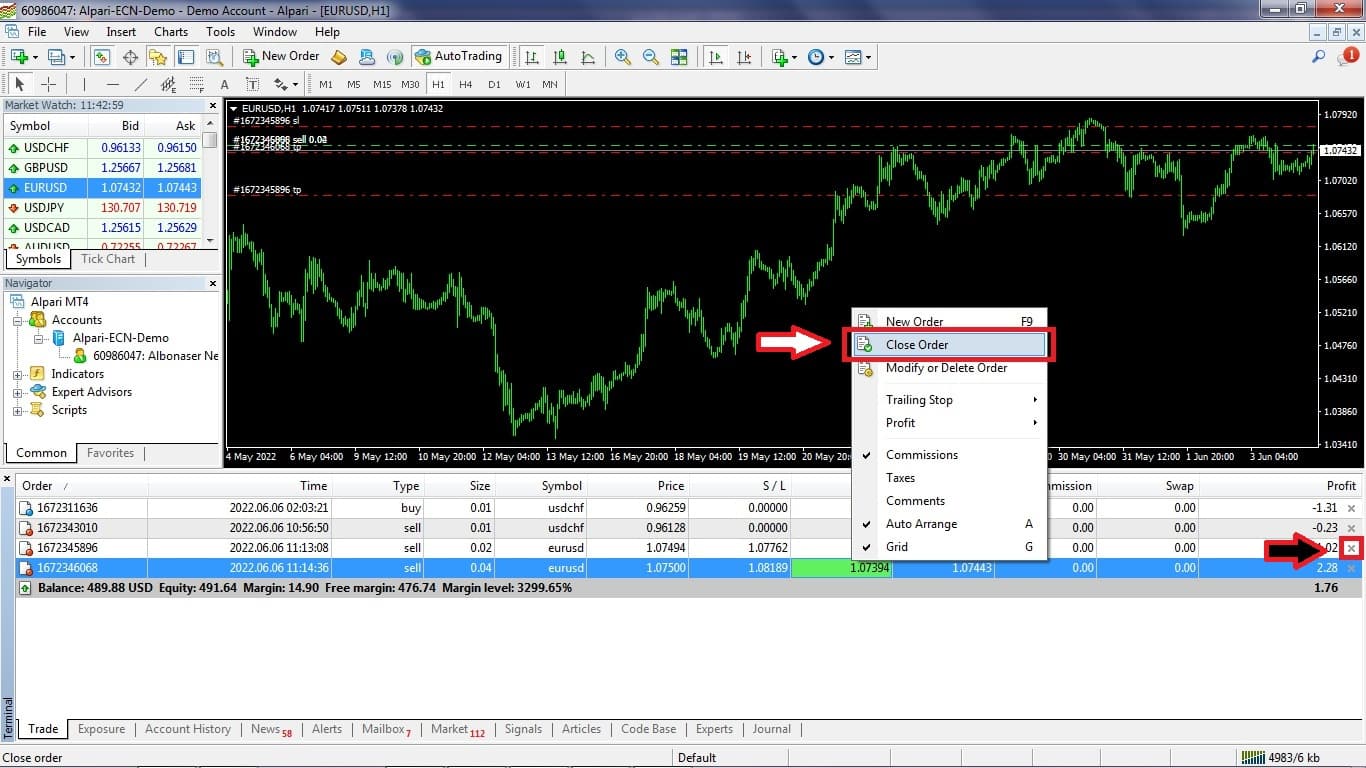Screen dimensions: 1366x768
Task: Toggle the AutoTrading button
Action: pyautogui.click(x=458, y=57)
